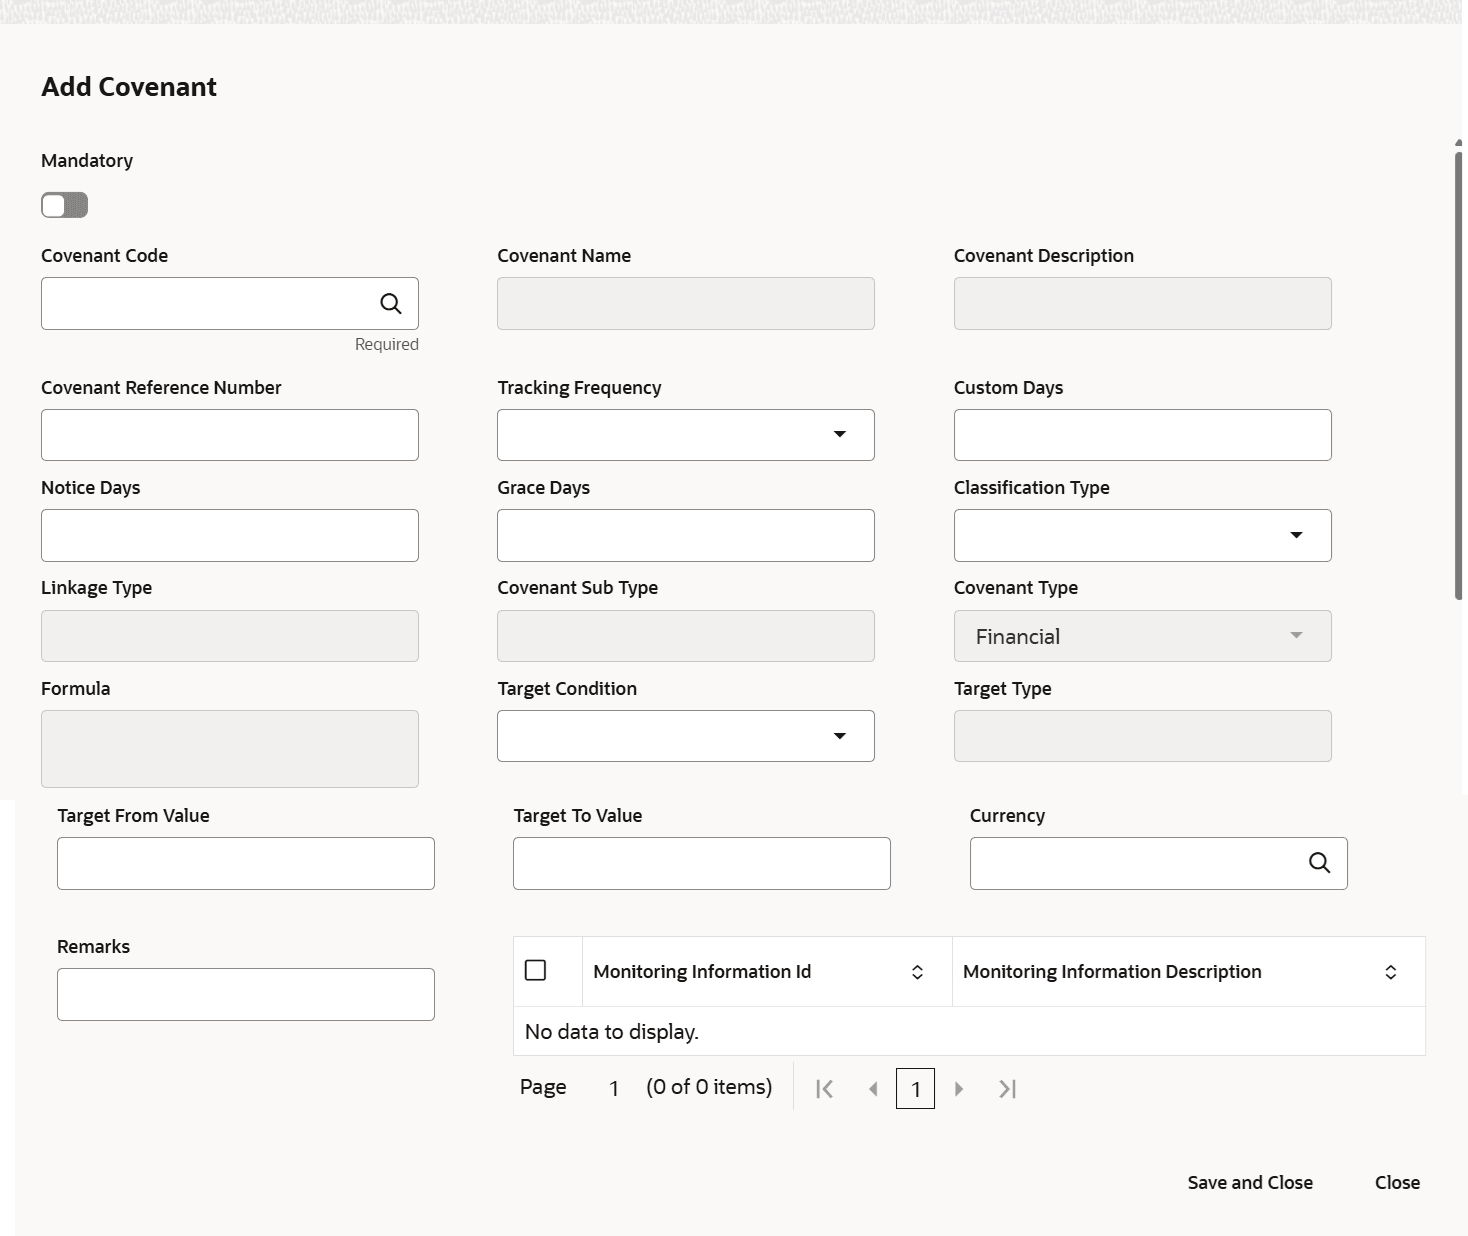This screenshot has width=1468, height=1236.
Task: Click the Save and Close button
Action: pos(1250,1183)
